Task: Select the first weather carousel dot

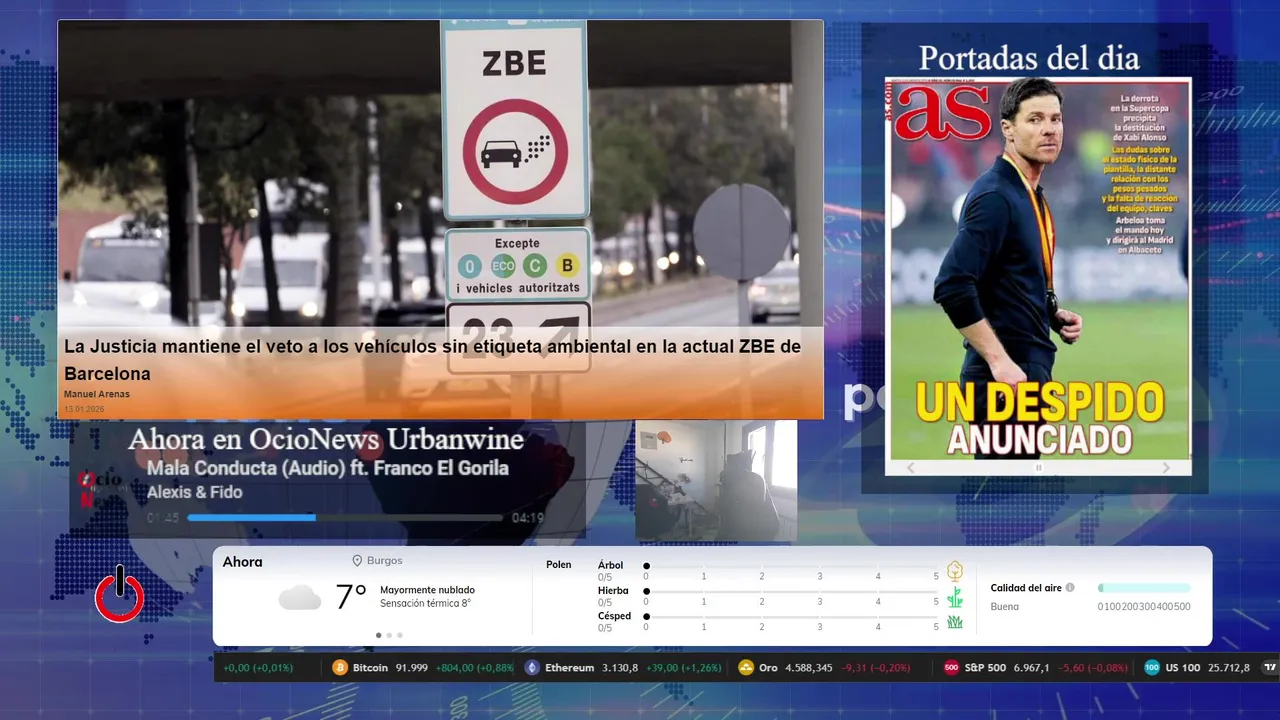Action: pos(378,635)
